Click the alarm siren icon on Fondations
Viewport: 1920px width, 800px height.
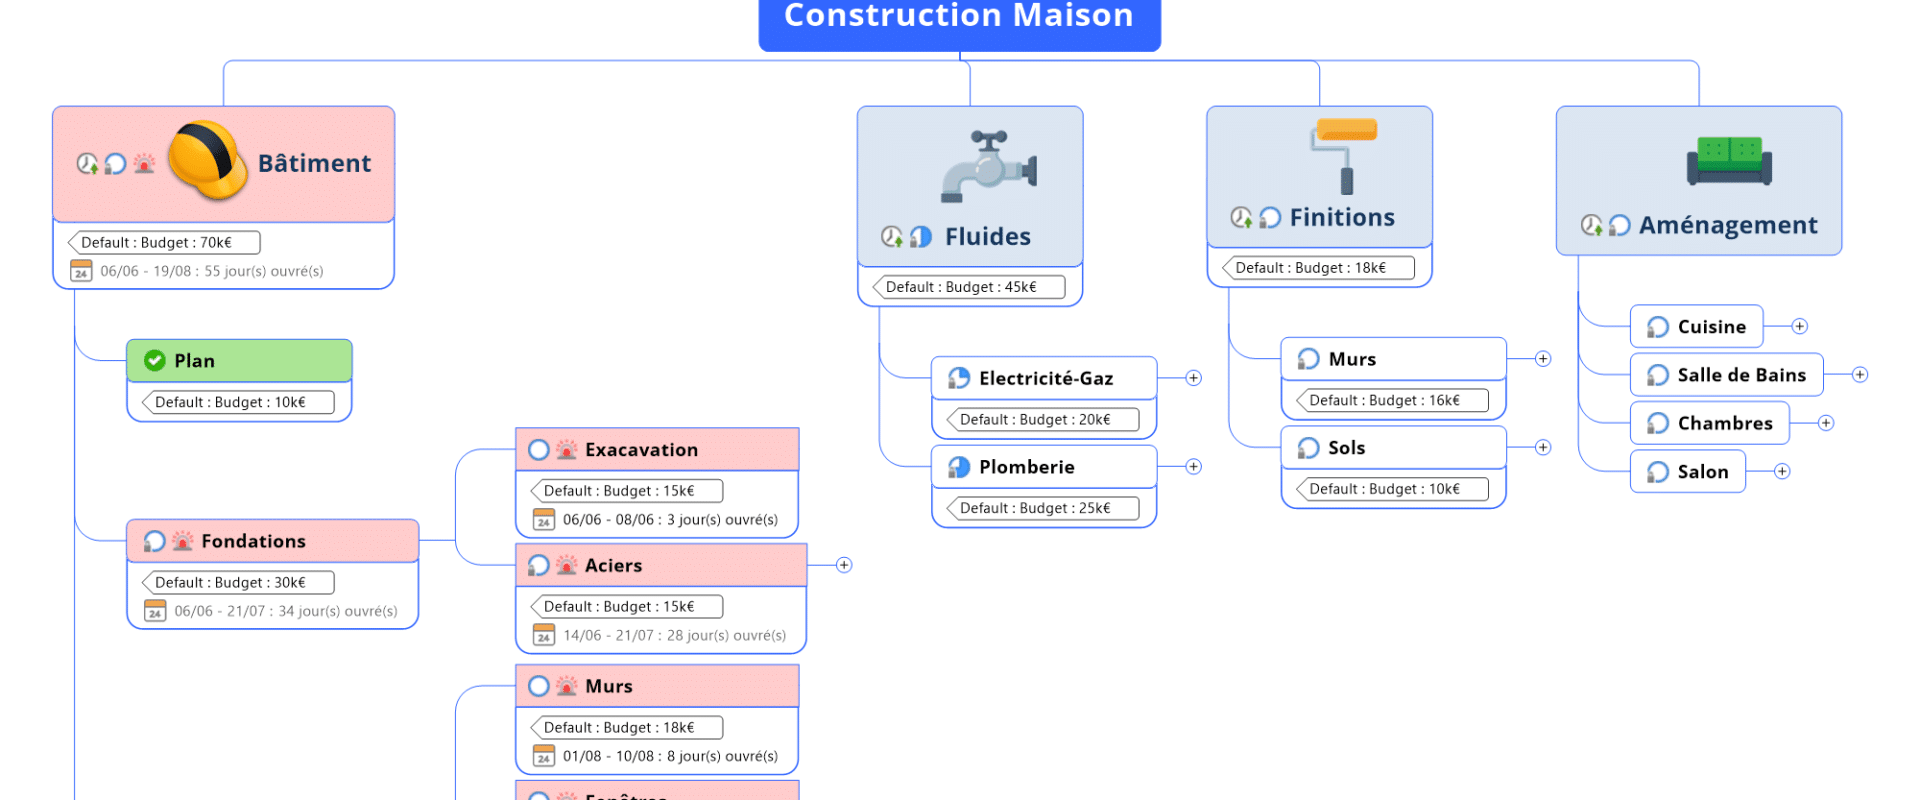coord(183,541)
